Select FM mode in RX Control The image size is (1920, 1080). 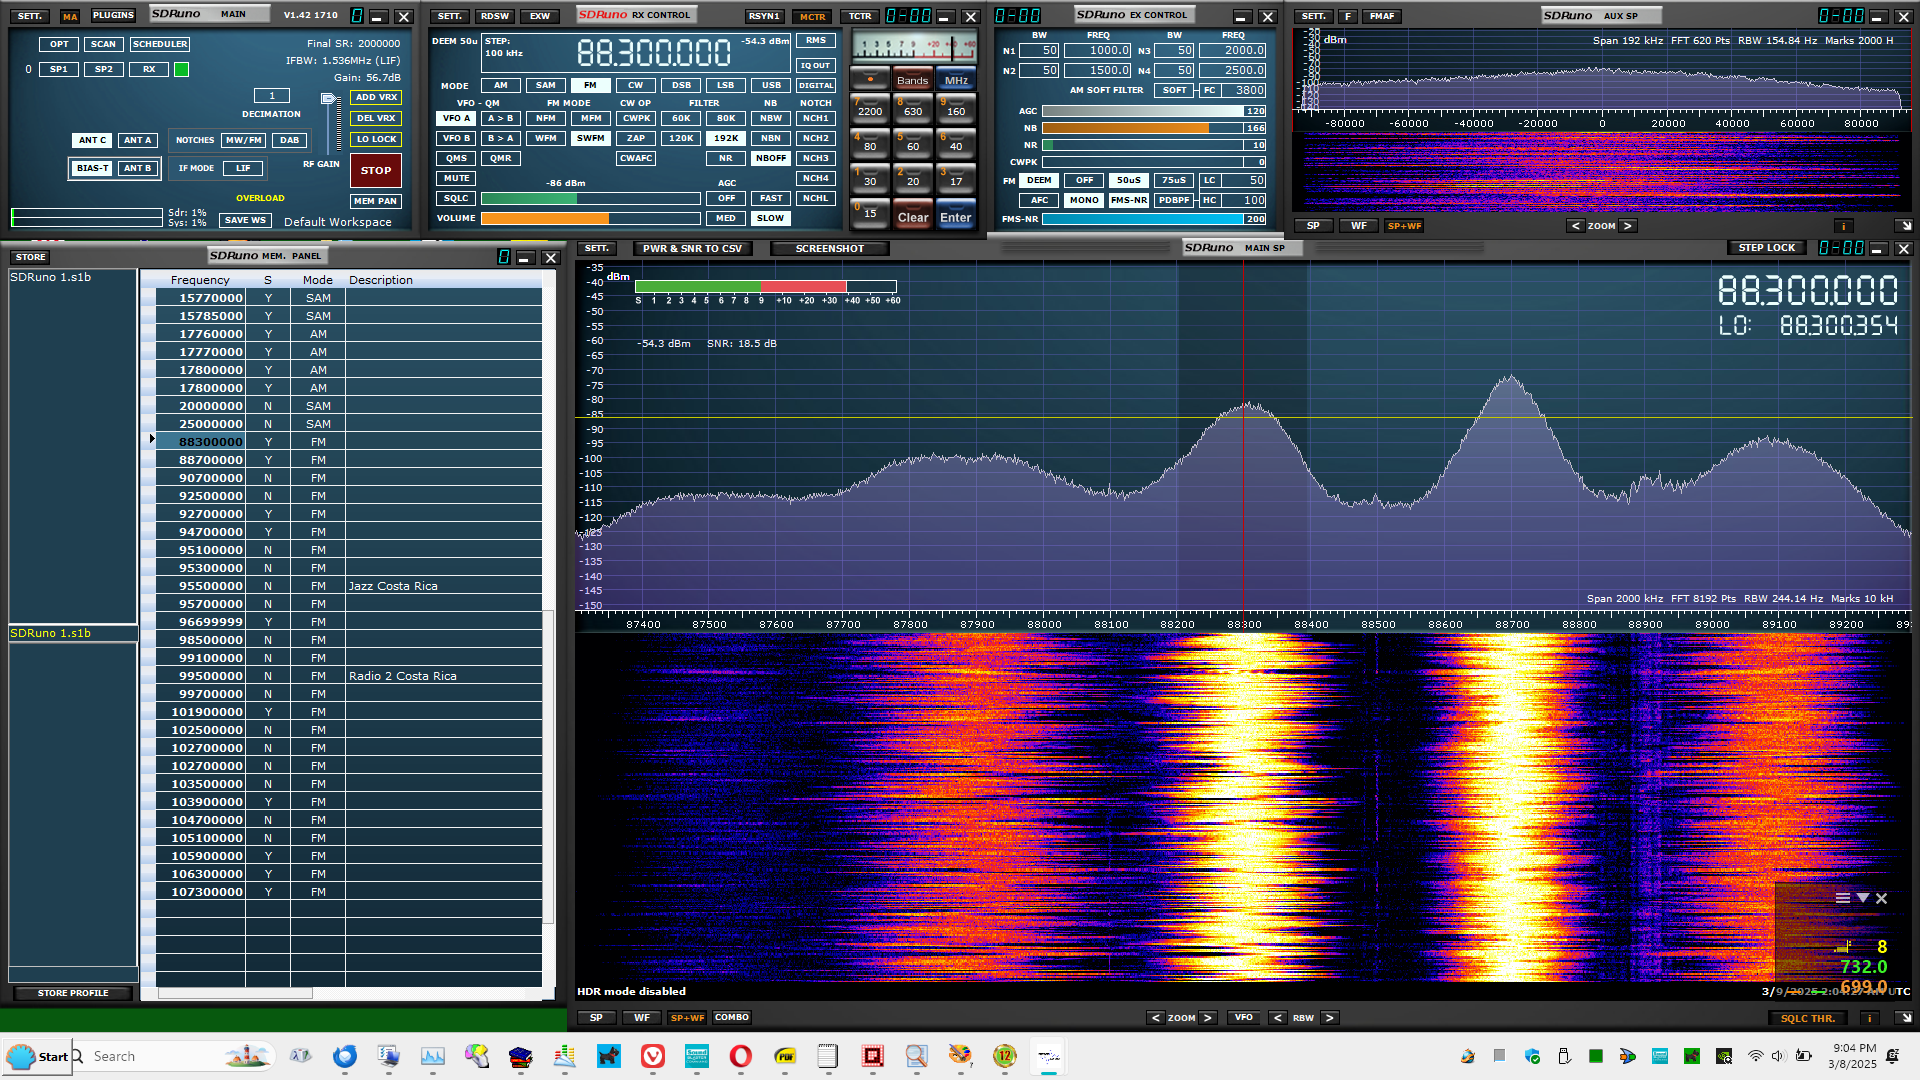click(x=590, y=85)
